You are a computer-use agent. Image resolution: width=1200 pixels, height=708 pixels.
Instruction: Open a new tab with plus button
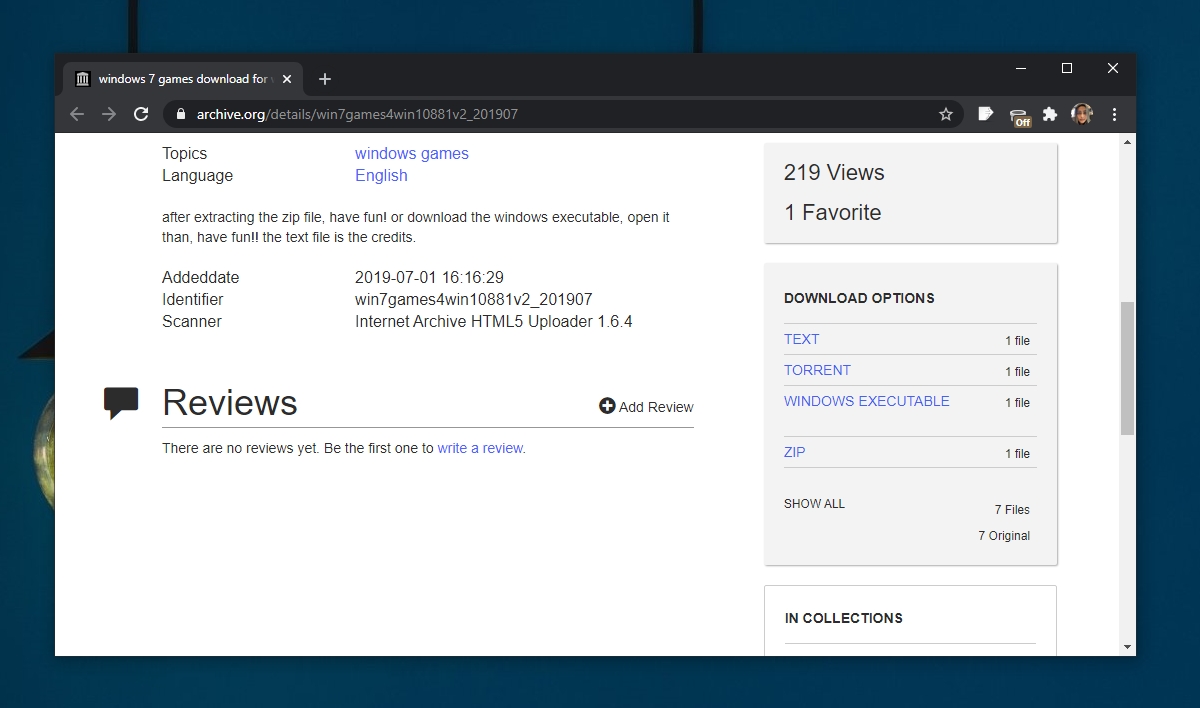point(325,79)
